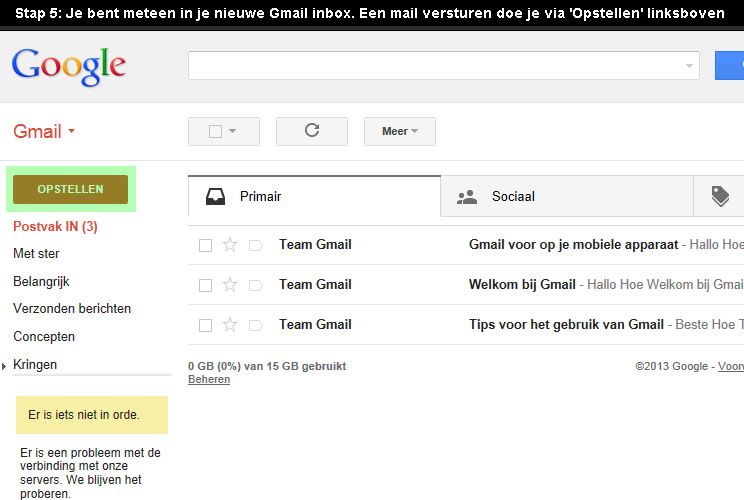Tick checkbox for 'Tips voor het gebruik' mail

pos(205,325)
